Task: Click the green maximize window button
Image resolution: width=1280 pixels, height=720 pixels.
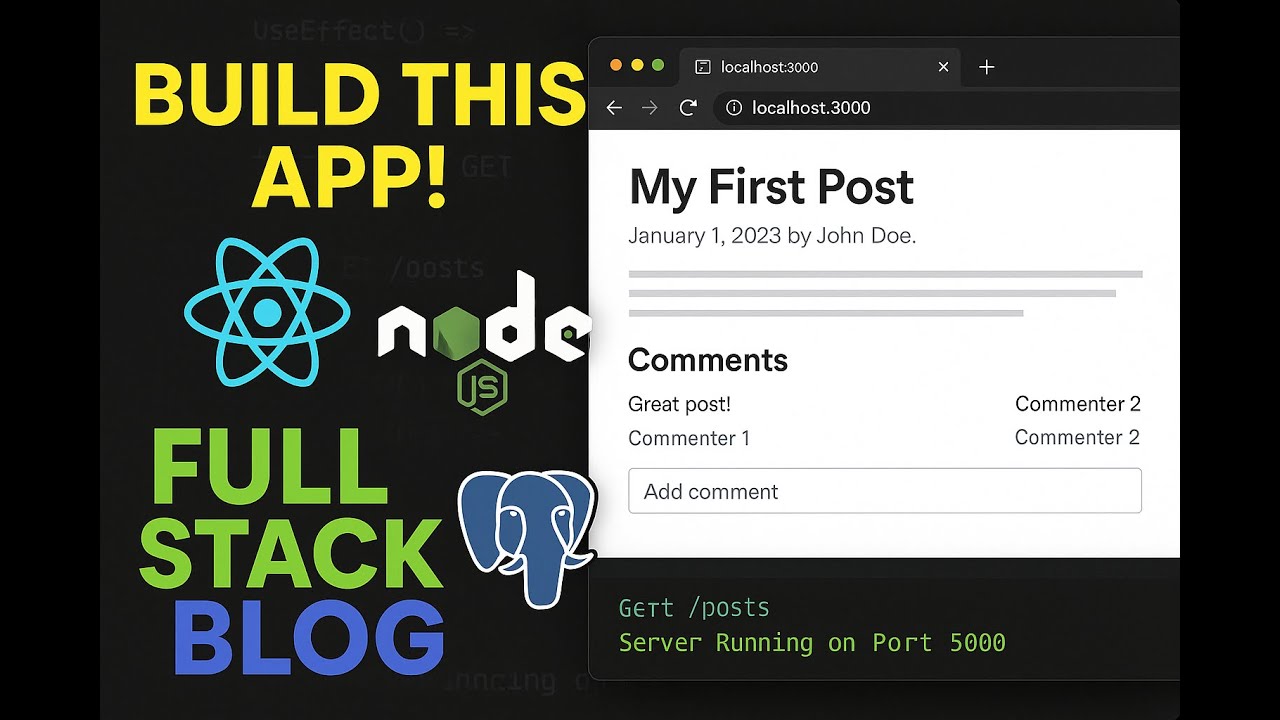Action: click(658, 65)
